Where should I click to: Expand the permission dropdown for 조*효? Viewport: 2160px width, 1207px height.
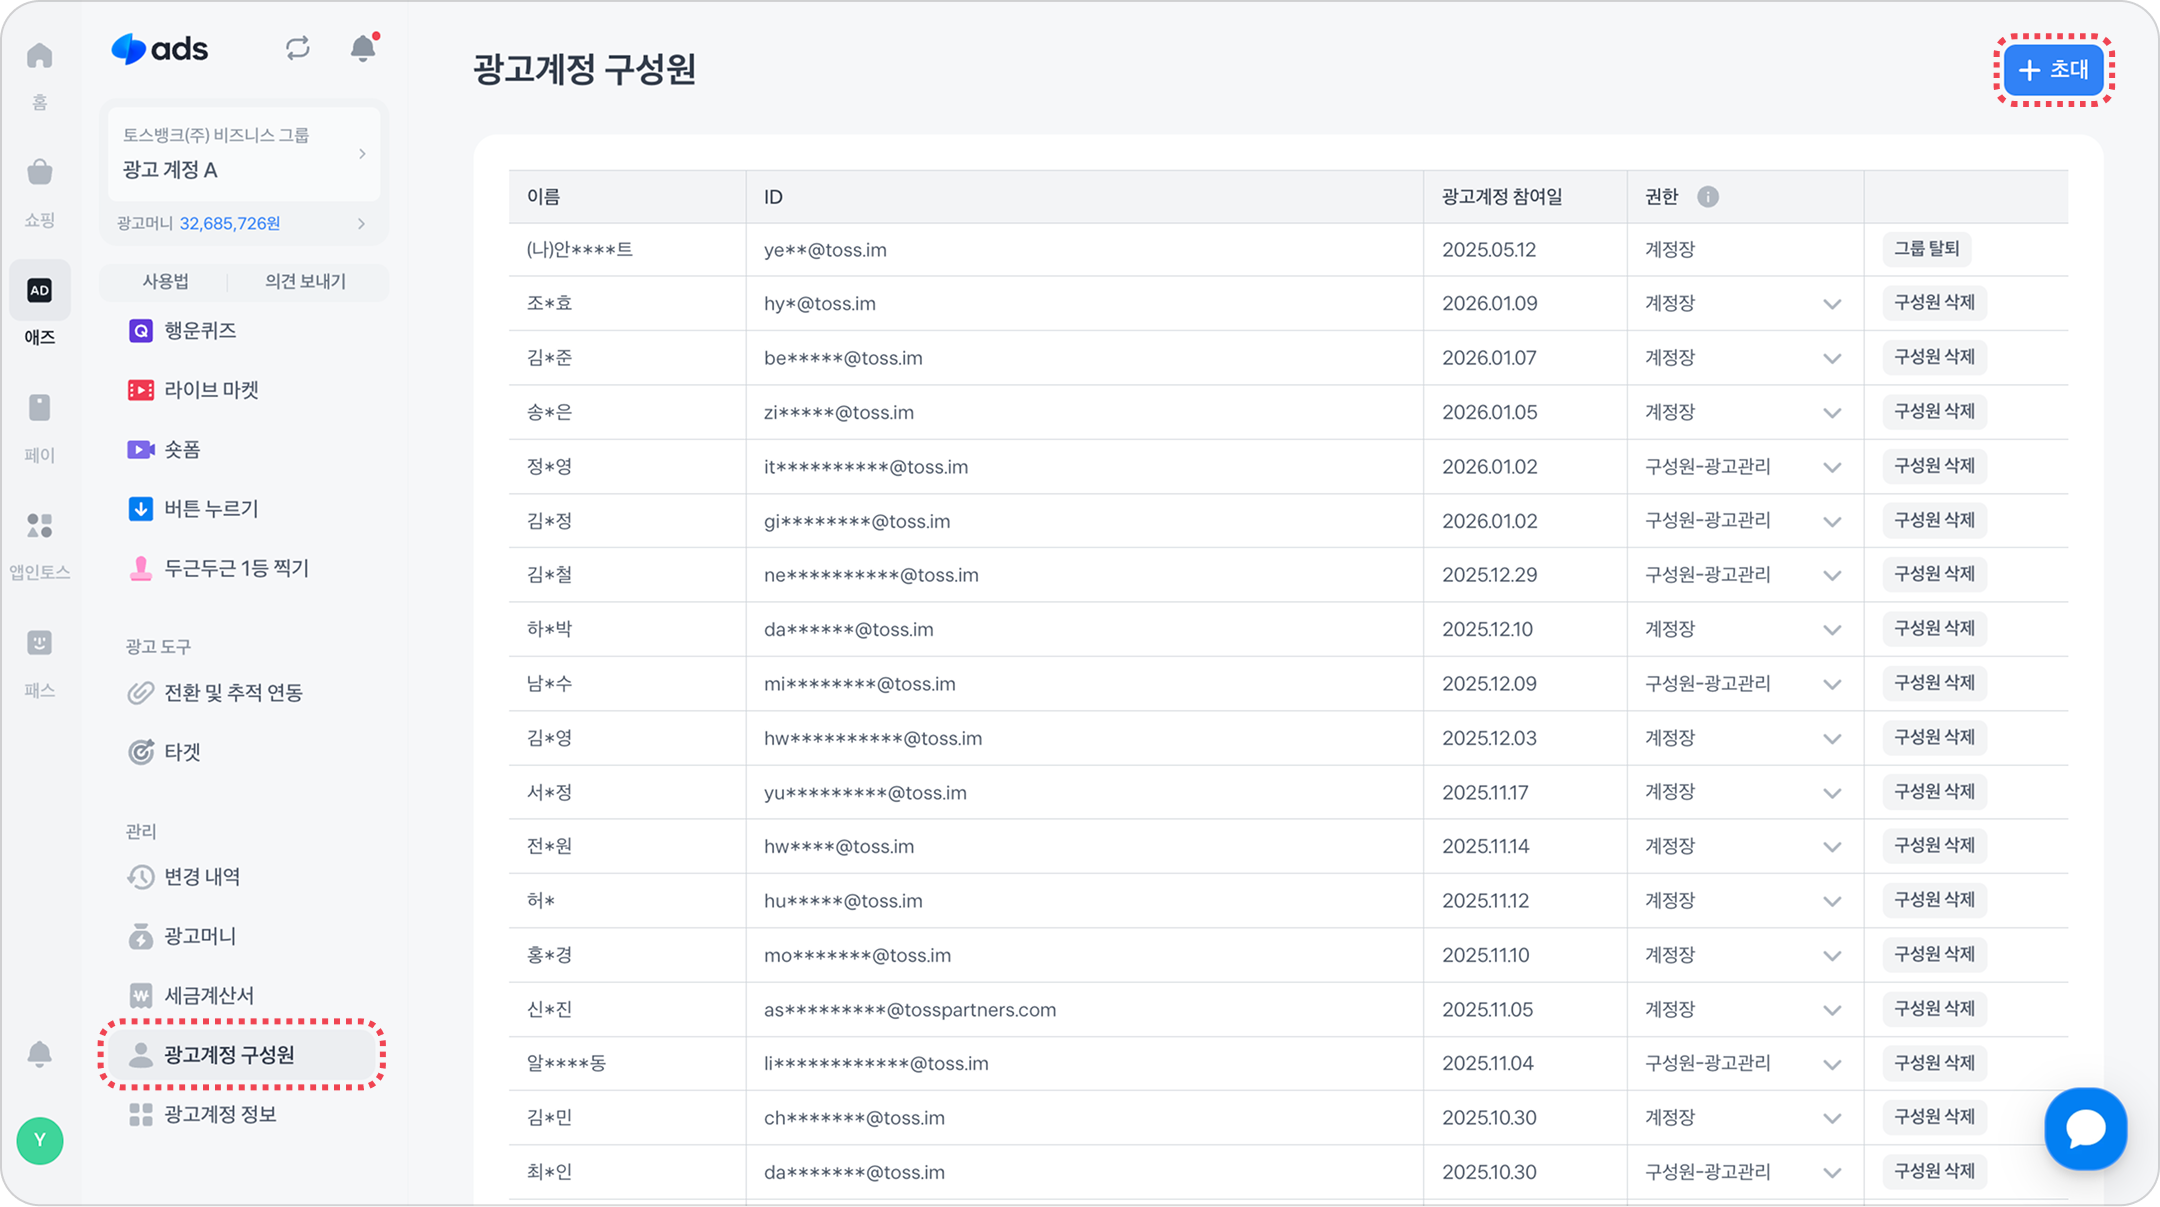(x=1831, y=304)
